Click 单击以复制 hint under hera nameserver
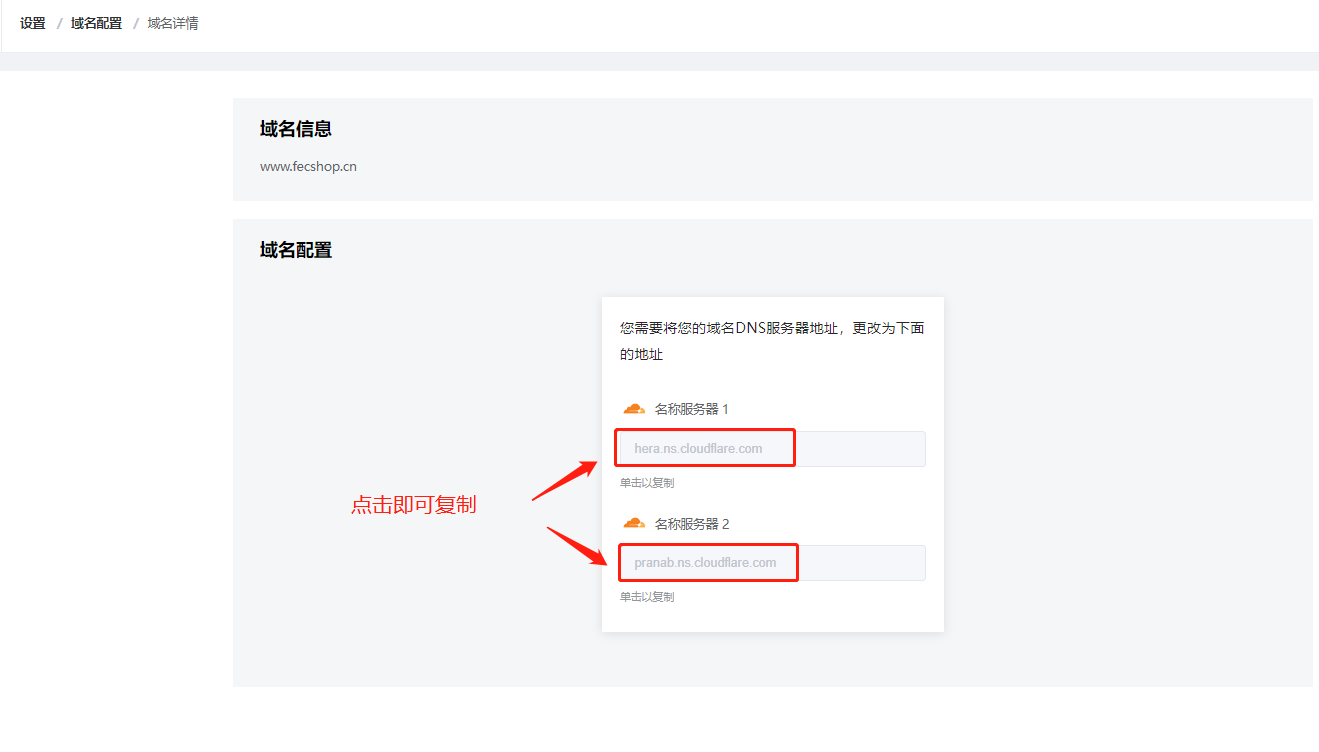Image resolution: width=1319 pixels, height=752 pixels. (647, 483)
